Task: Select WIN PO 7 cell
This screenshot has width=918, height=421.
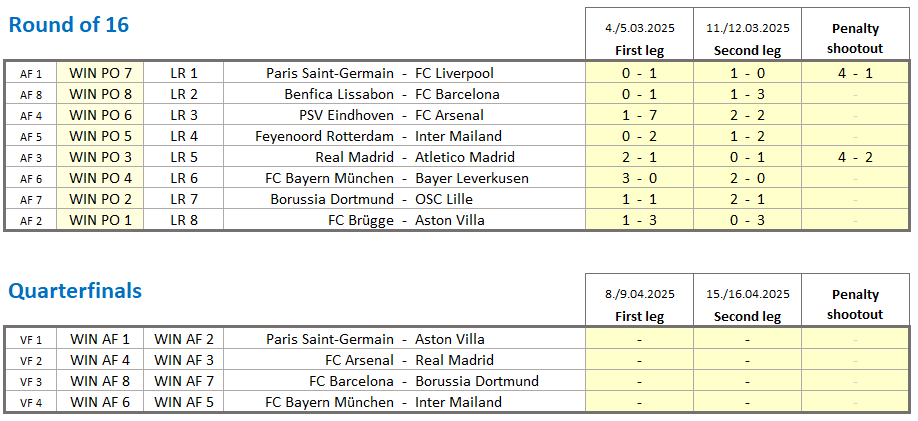Action: [x=100, y=73]
